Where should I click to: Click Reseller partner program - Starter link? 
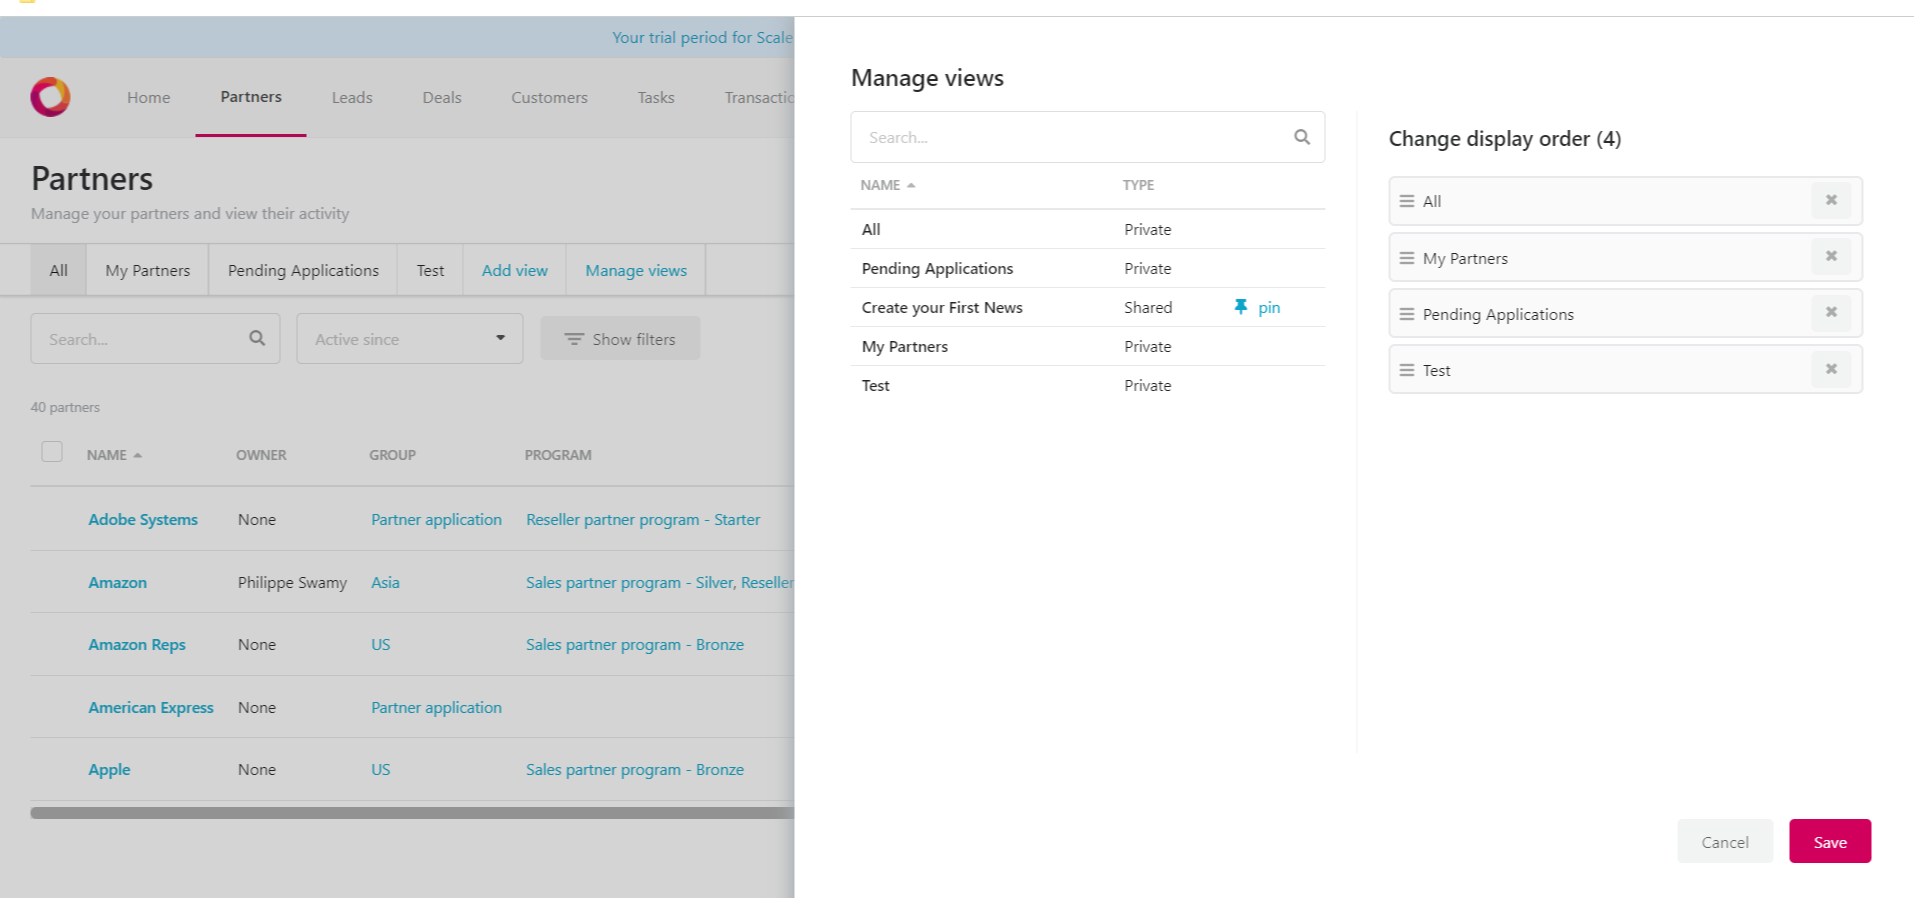pyautogui.click(x=643, y=519)
